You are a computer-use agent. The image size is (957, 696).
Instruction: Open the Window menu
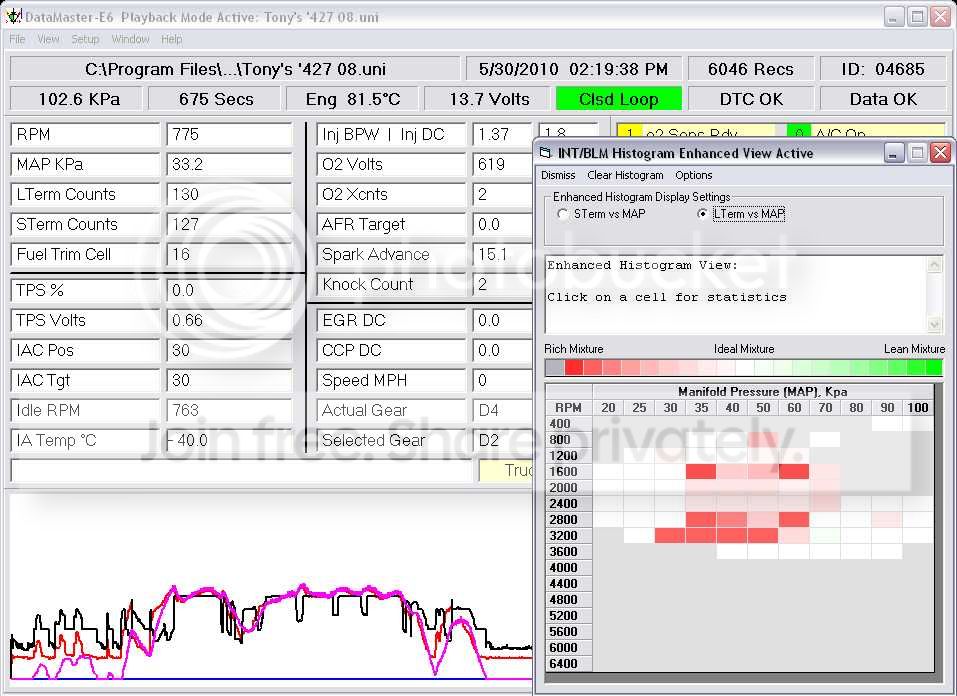130,39
